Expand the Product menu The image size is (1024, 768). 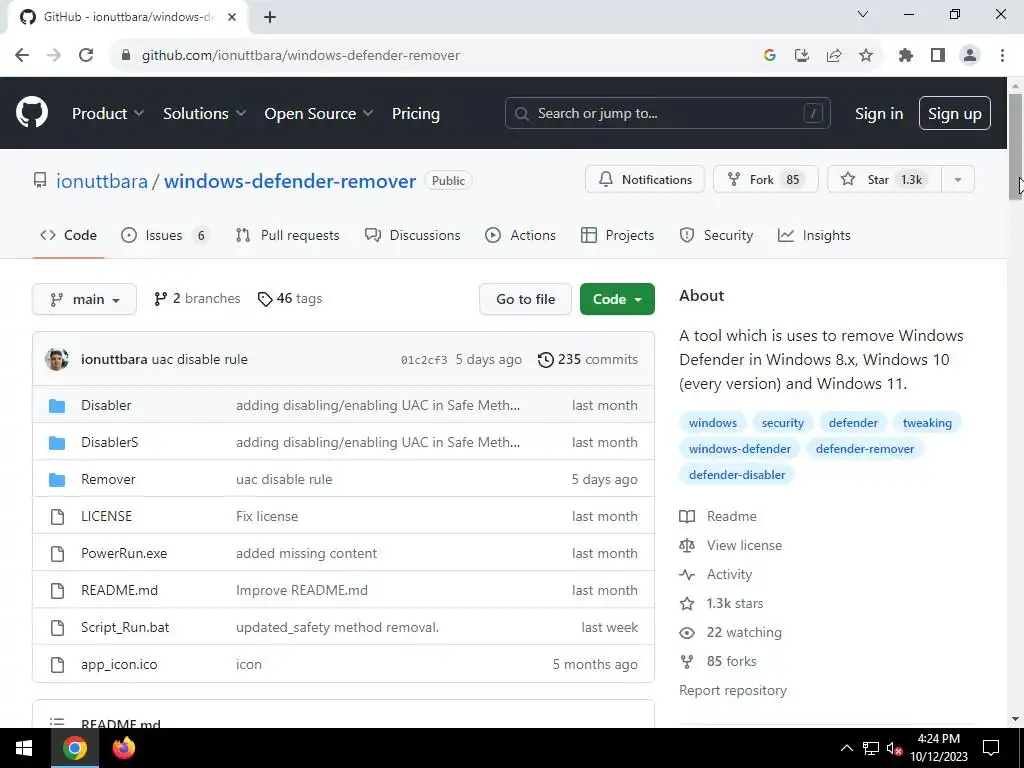click(108, 114)
